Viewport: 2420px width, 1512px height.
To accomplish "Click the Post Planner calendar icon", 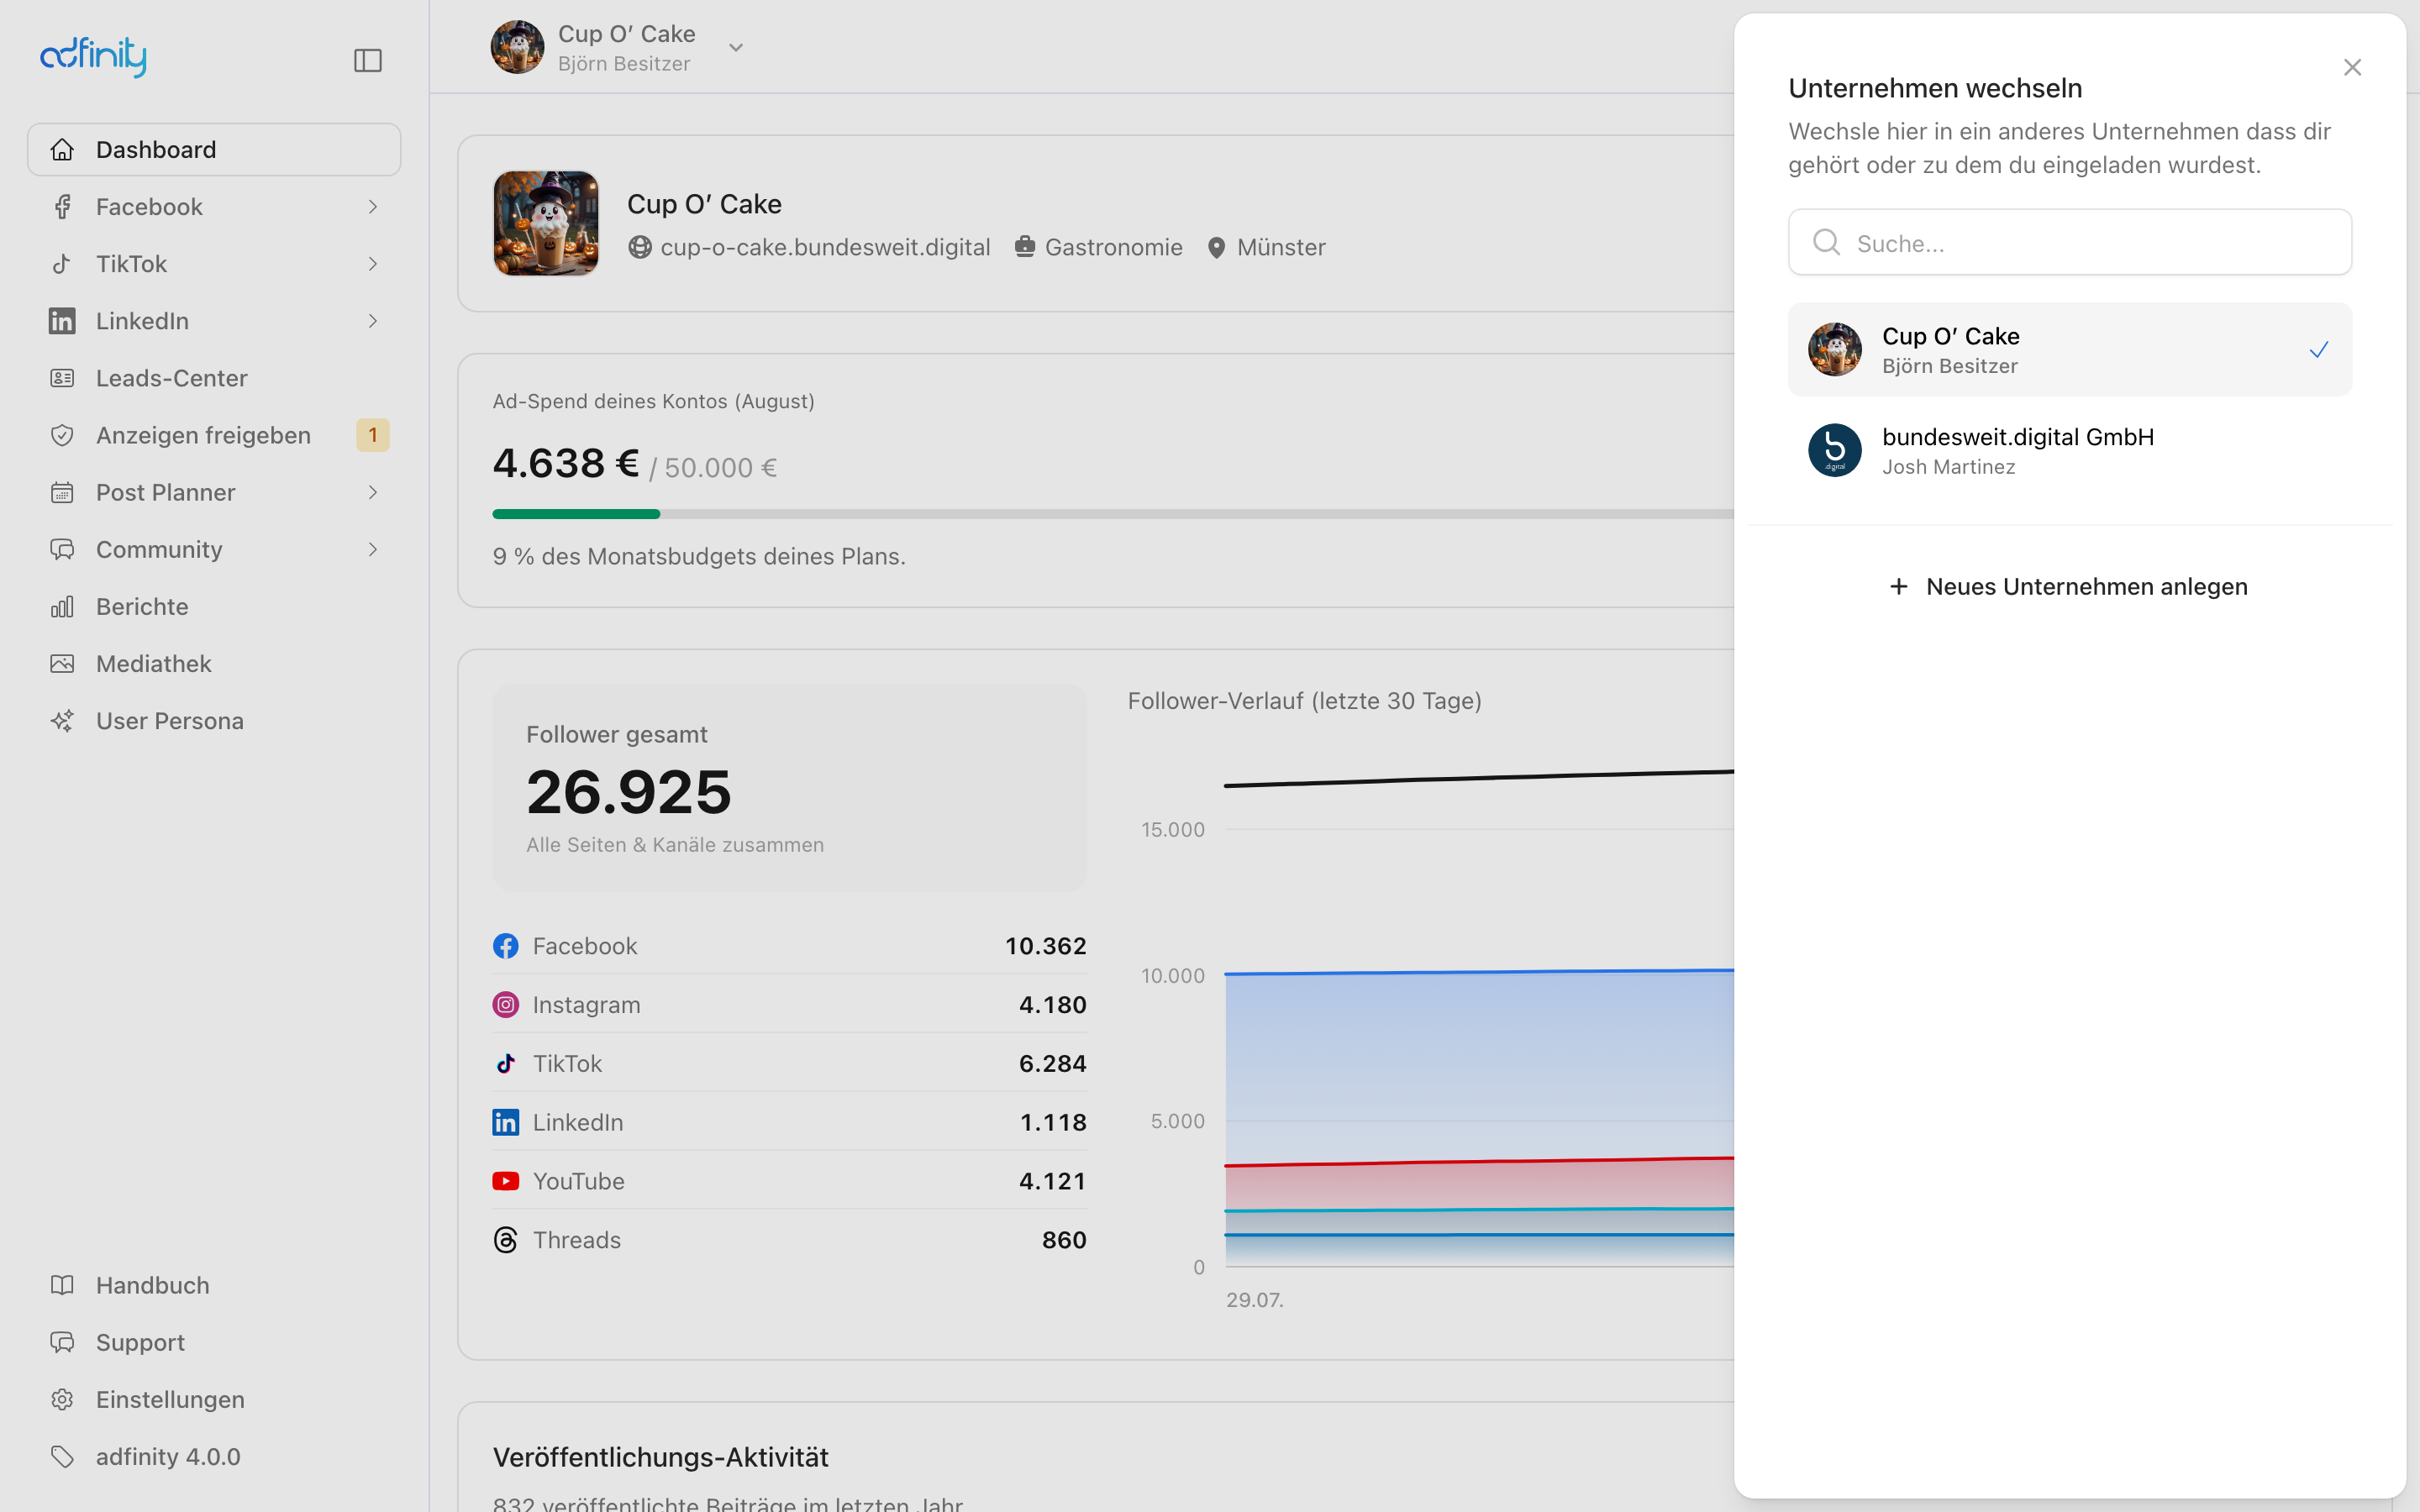I will click(x=62, y=492).
